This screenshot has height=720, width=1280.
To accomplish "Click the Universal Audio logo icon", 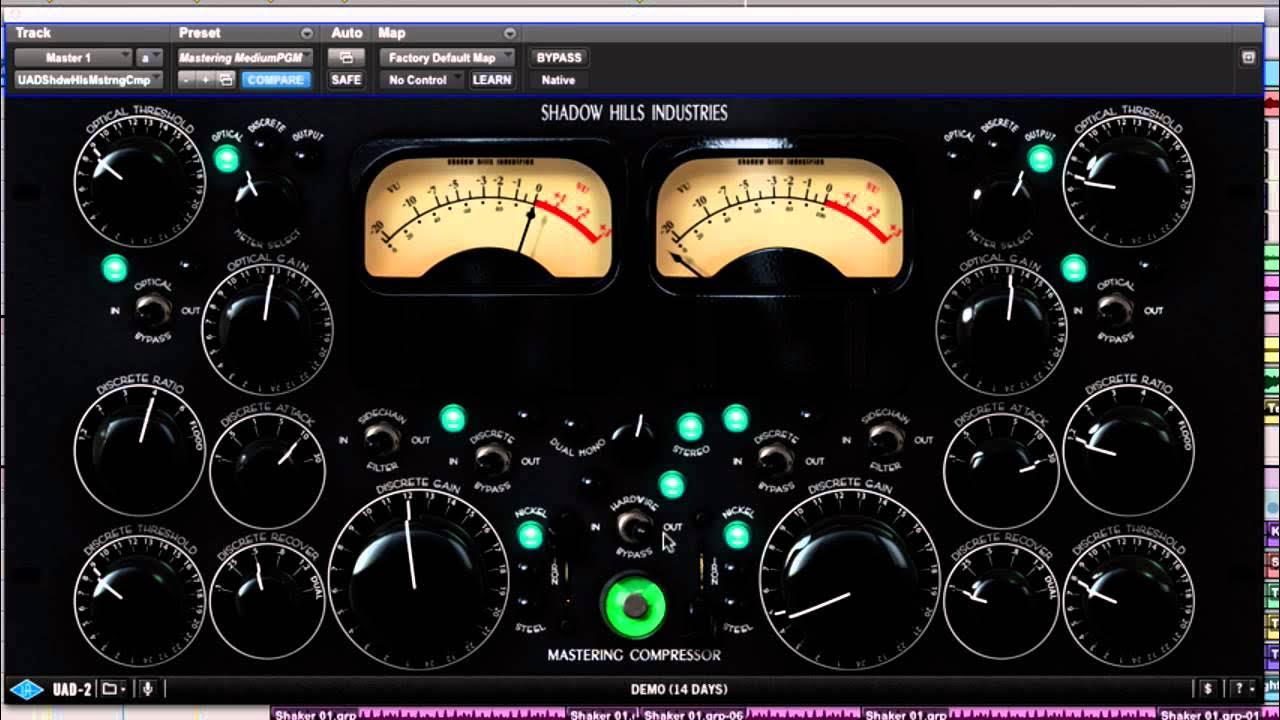I will point(26,689).
